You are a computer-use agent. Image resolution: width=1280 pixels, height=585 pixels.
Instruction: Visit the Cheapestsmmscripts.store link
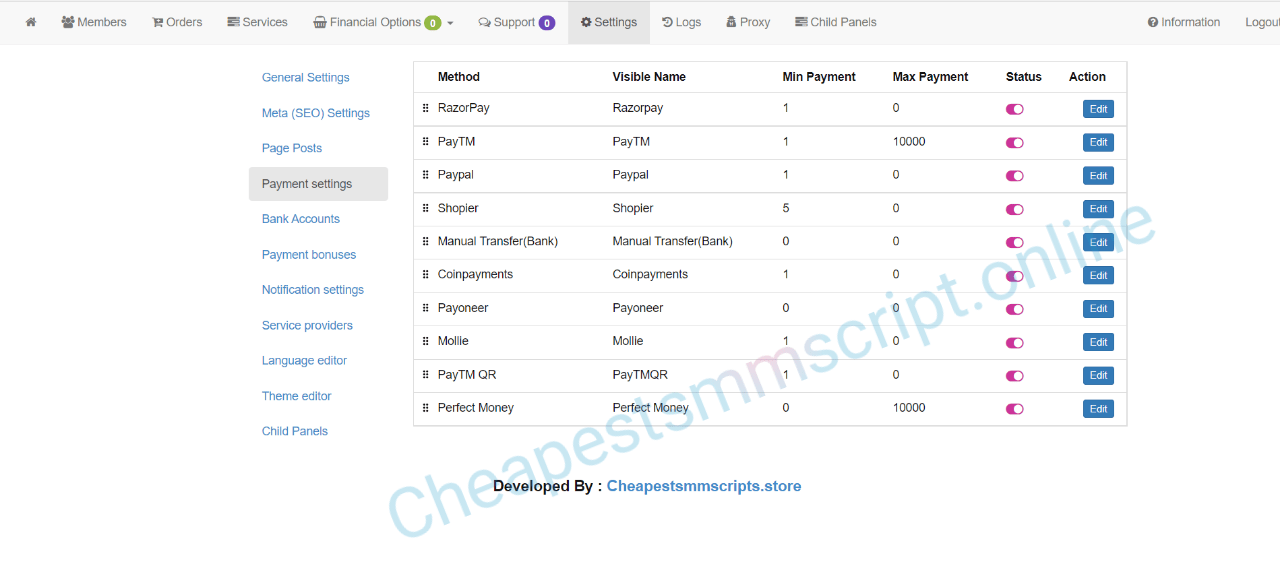pyautogui.click(x=703, y=486)
